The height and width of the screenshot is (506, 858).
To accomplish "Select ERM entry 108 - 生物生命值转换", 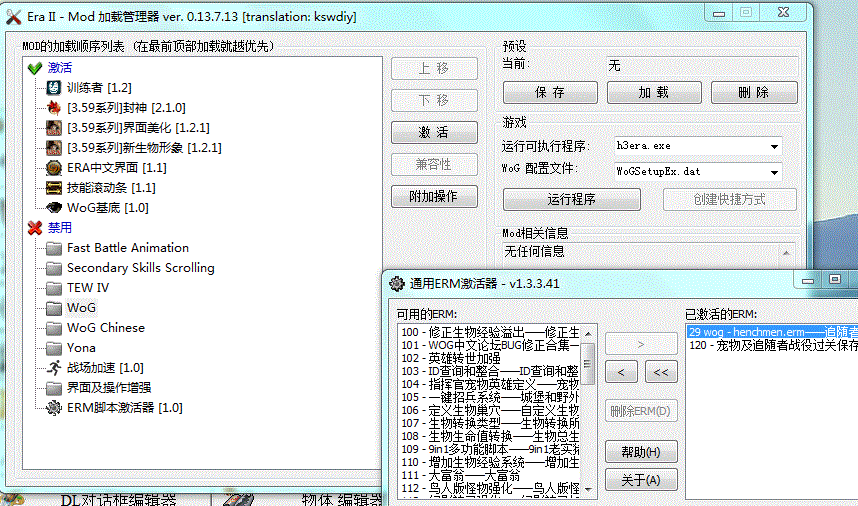I will [x=490, y=436].
